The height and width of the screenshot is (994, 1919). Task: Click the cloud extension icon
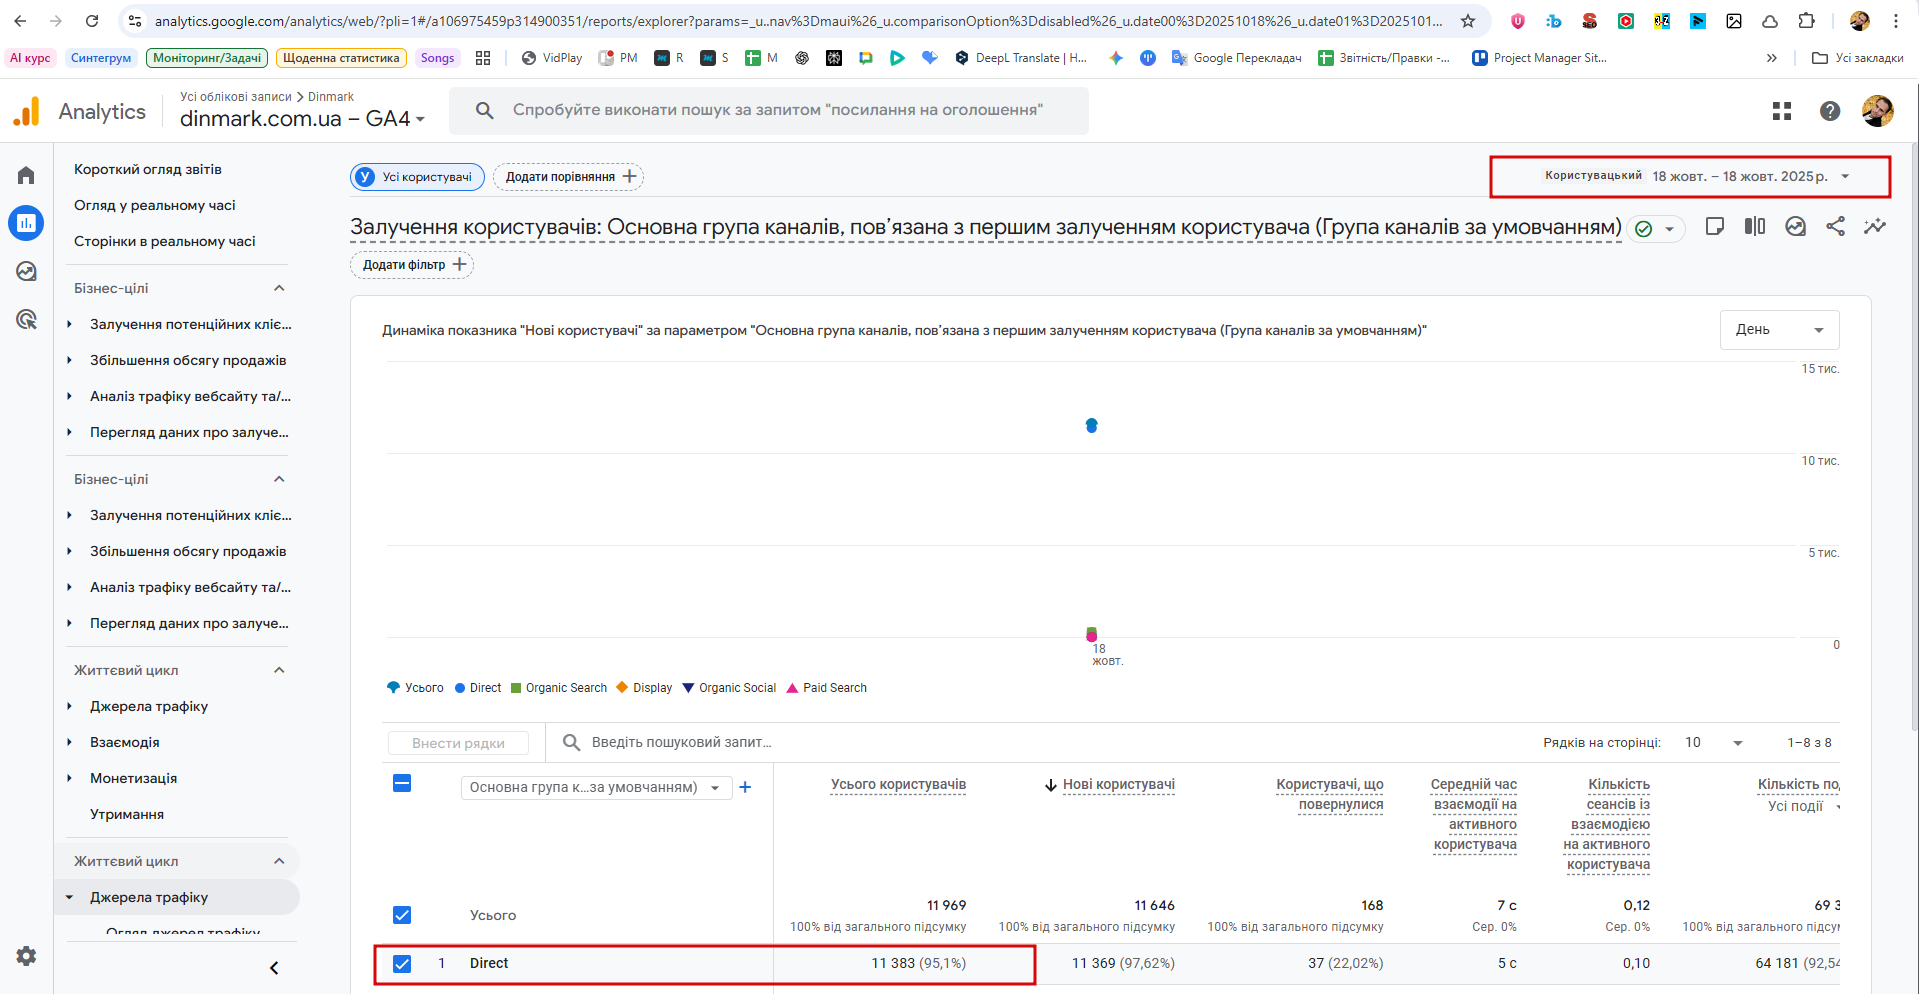tap(1770, 21)
